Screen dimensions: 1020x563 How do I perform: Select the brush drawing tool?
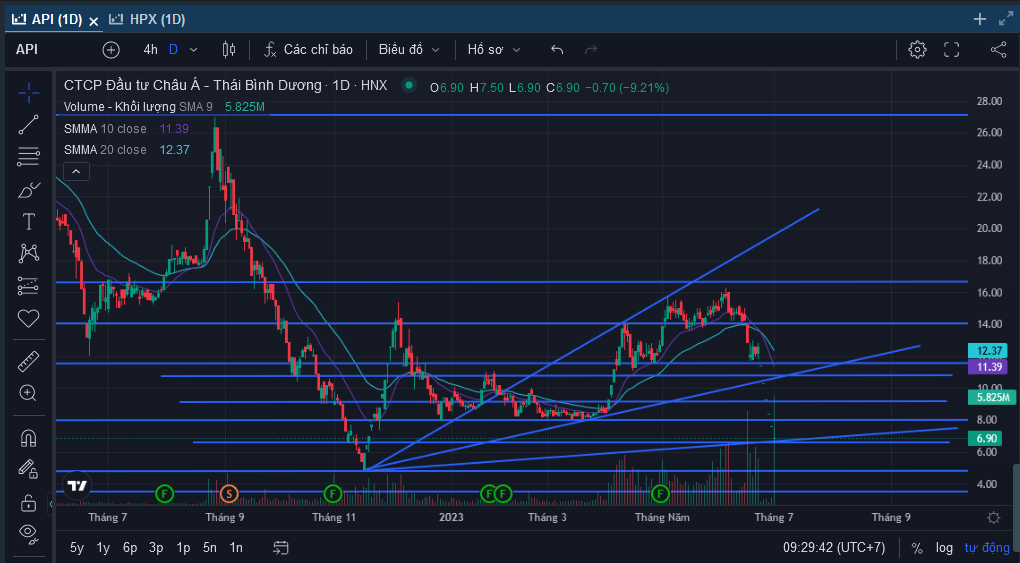[29, 189]
